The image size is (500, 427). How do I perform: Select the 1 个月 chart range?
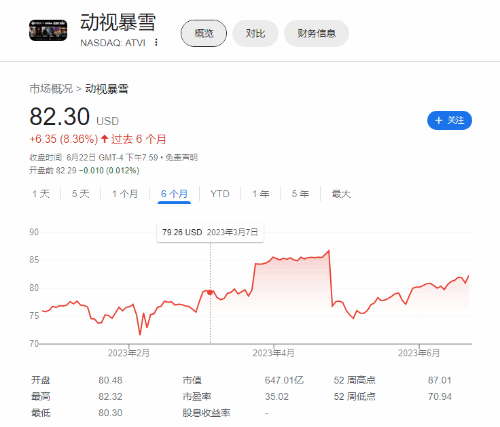tap(125, 194)
